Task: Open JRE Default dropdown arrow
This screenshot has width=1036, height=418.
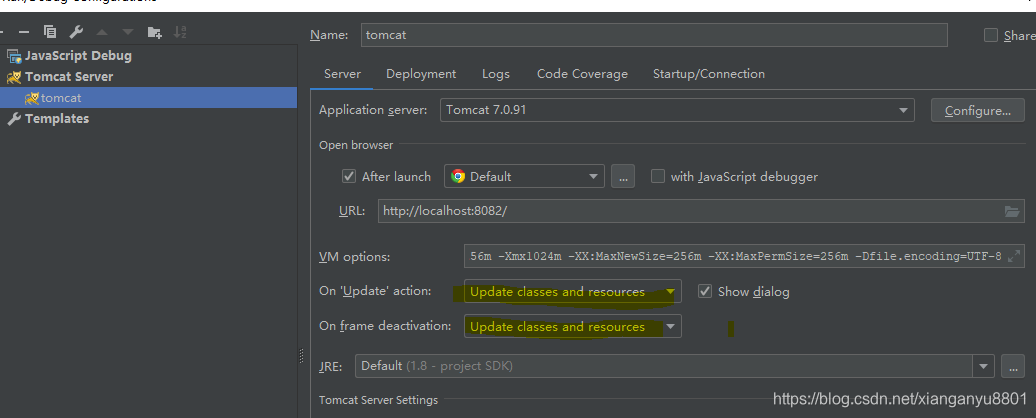Action: pos(983,366)
